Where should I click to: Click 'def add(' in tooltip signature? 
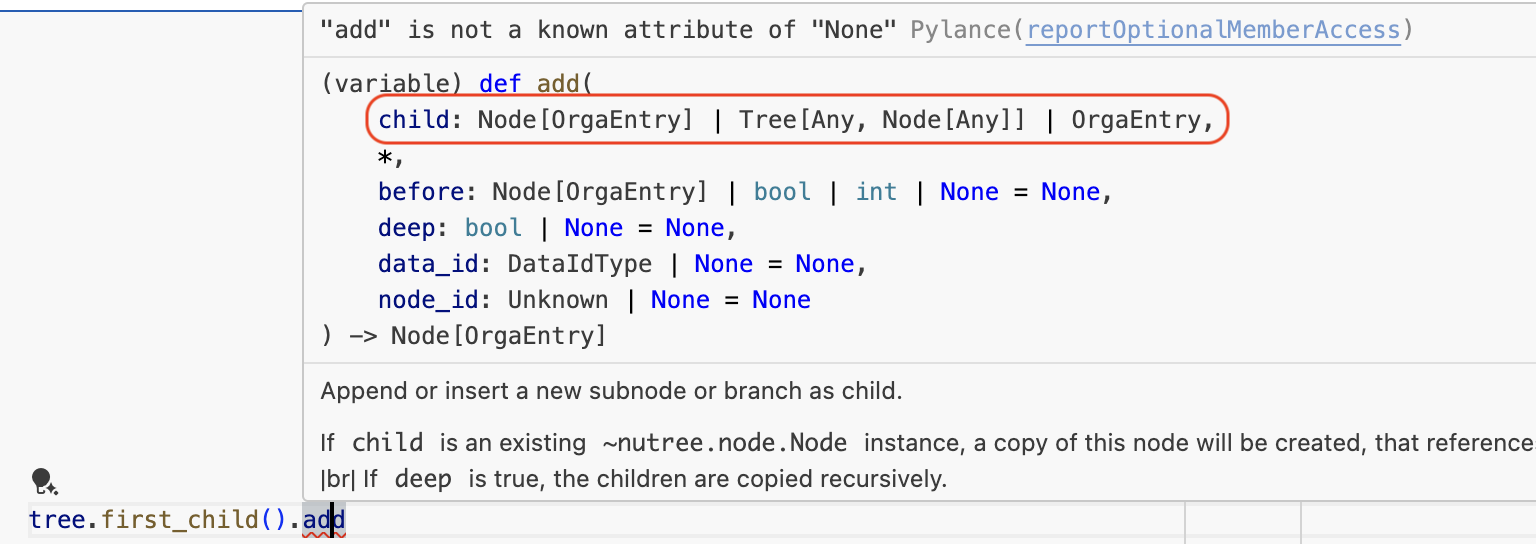click(536, 84)
